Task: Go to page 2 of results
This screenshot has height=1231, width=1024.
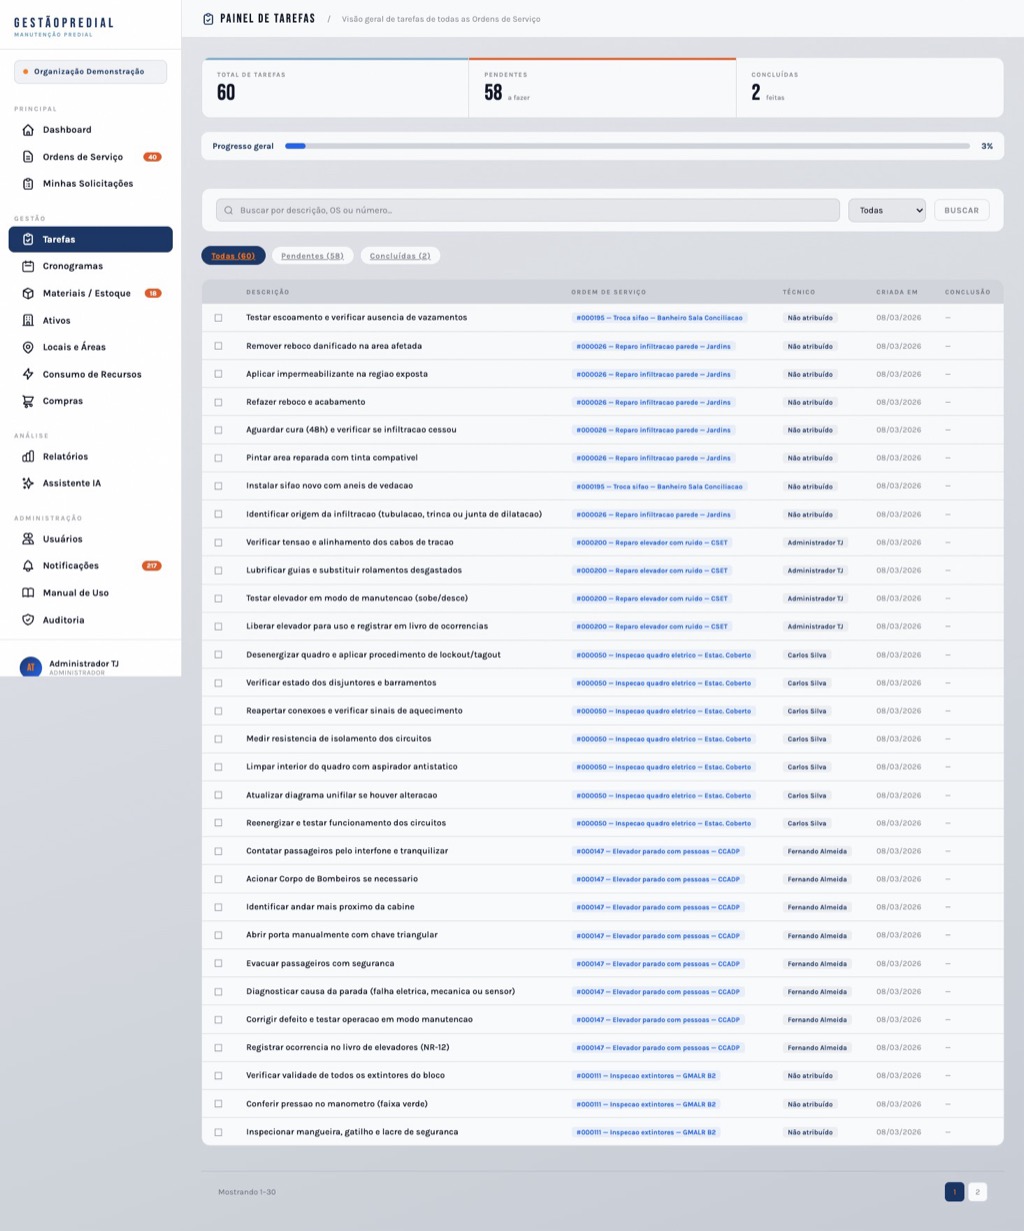Action: click(x=977, y=1192)
